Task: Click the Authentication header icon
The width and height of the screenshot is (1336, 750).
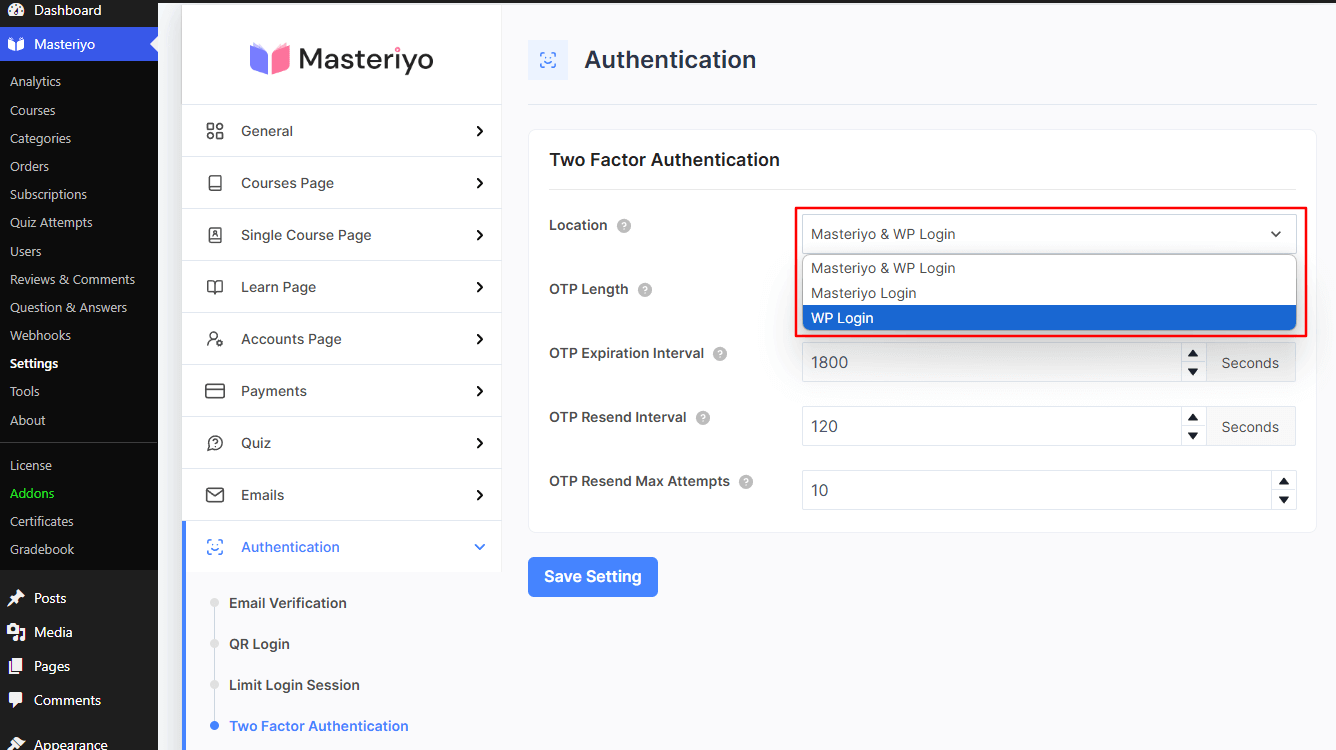Action: 548,60
